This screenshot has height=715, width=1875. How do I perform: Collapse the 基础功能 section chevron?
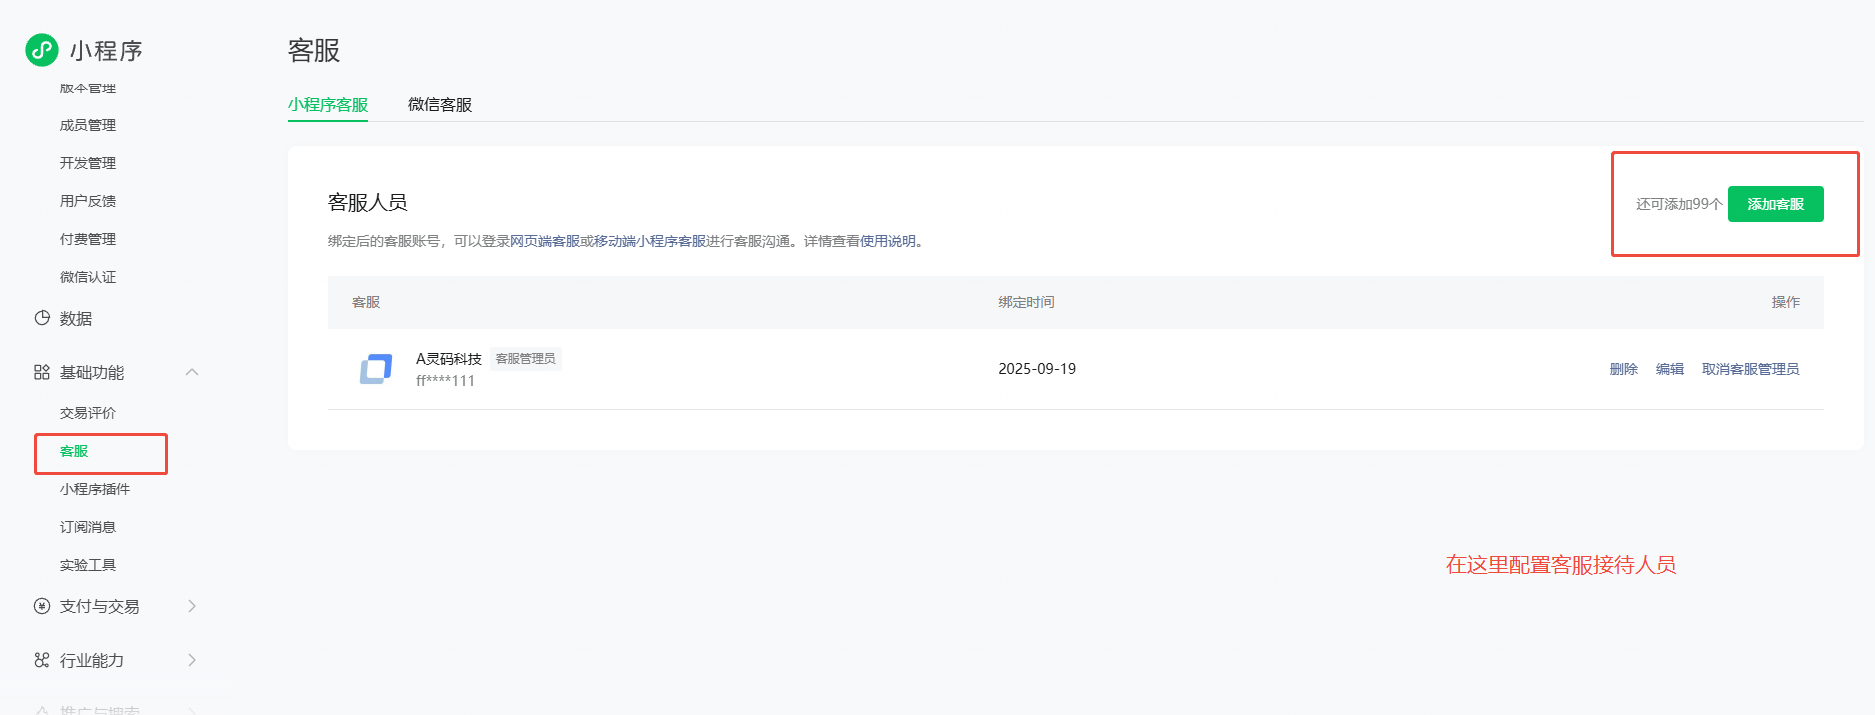coord(192,372)
